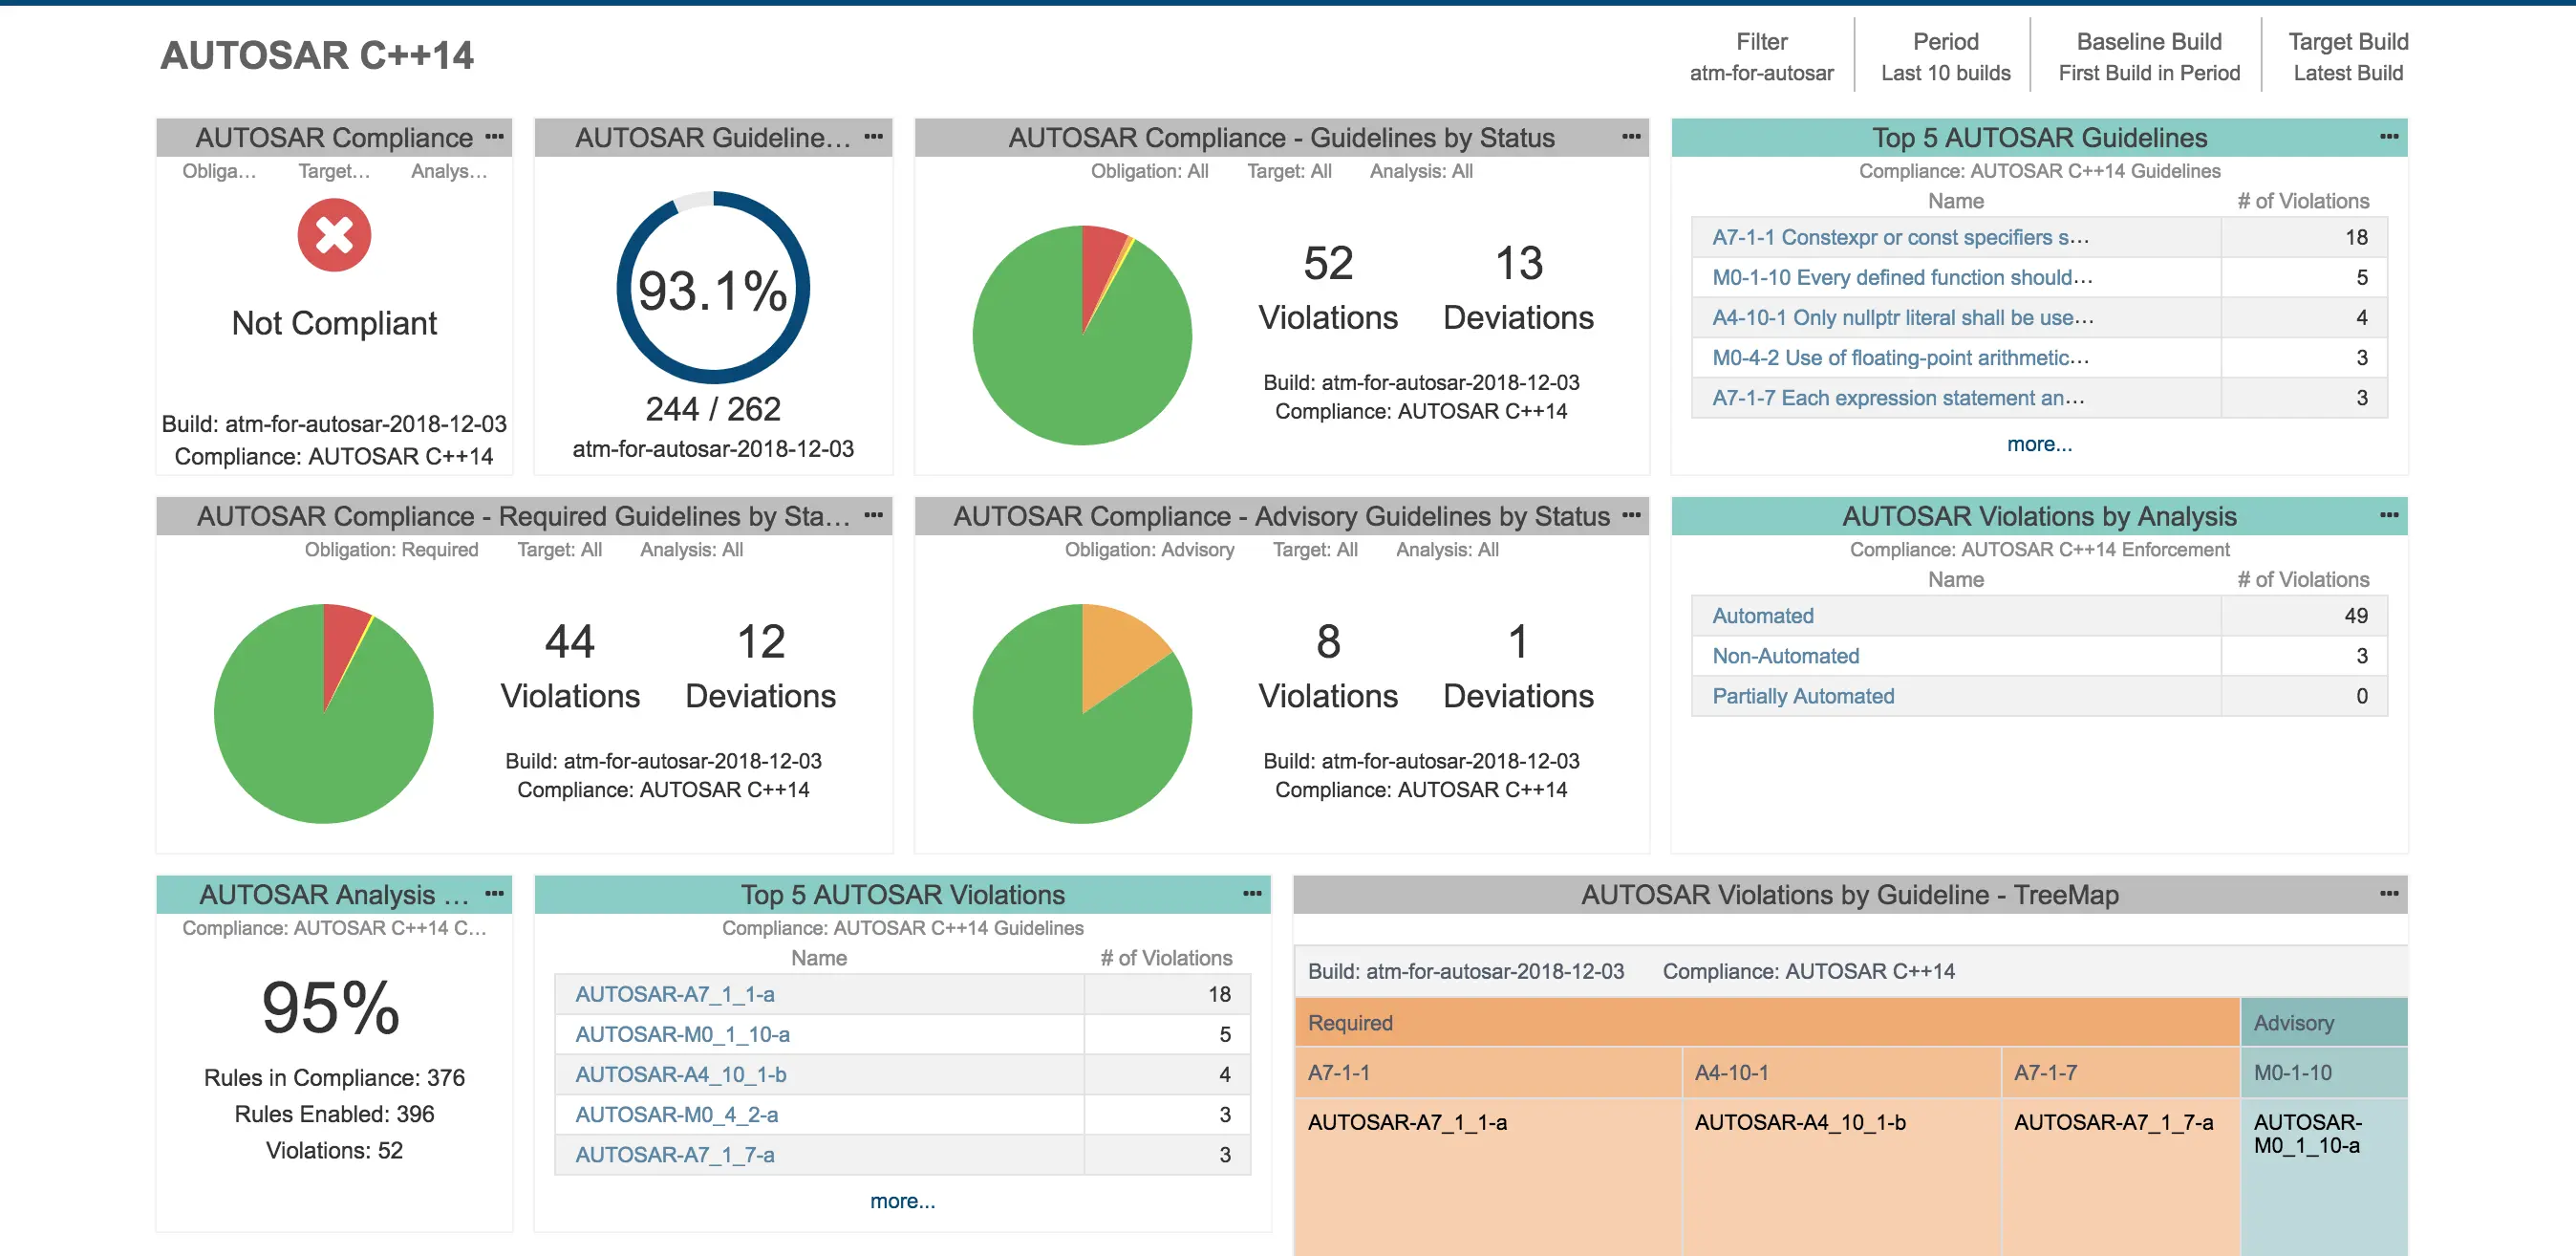Open Required Guidelines by Status widget menu
The width and height of the screenshot is (2576, 1256).
click(873, 516)
